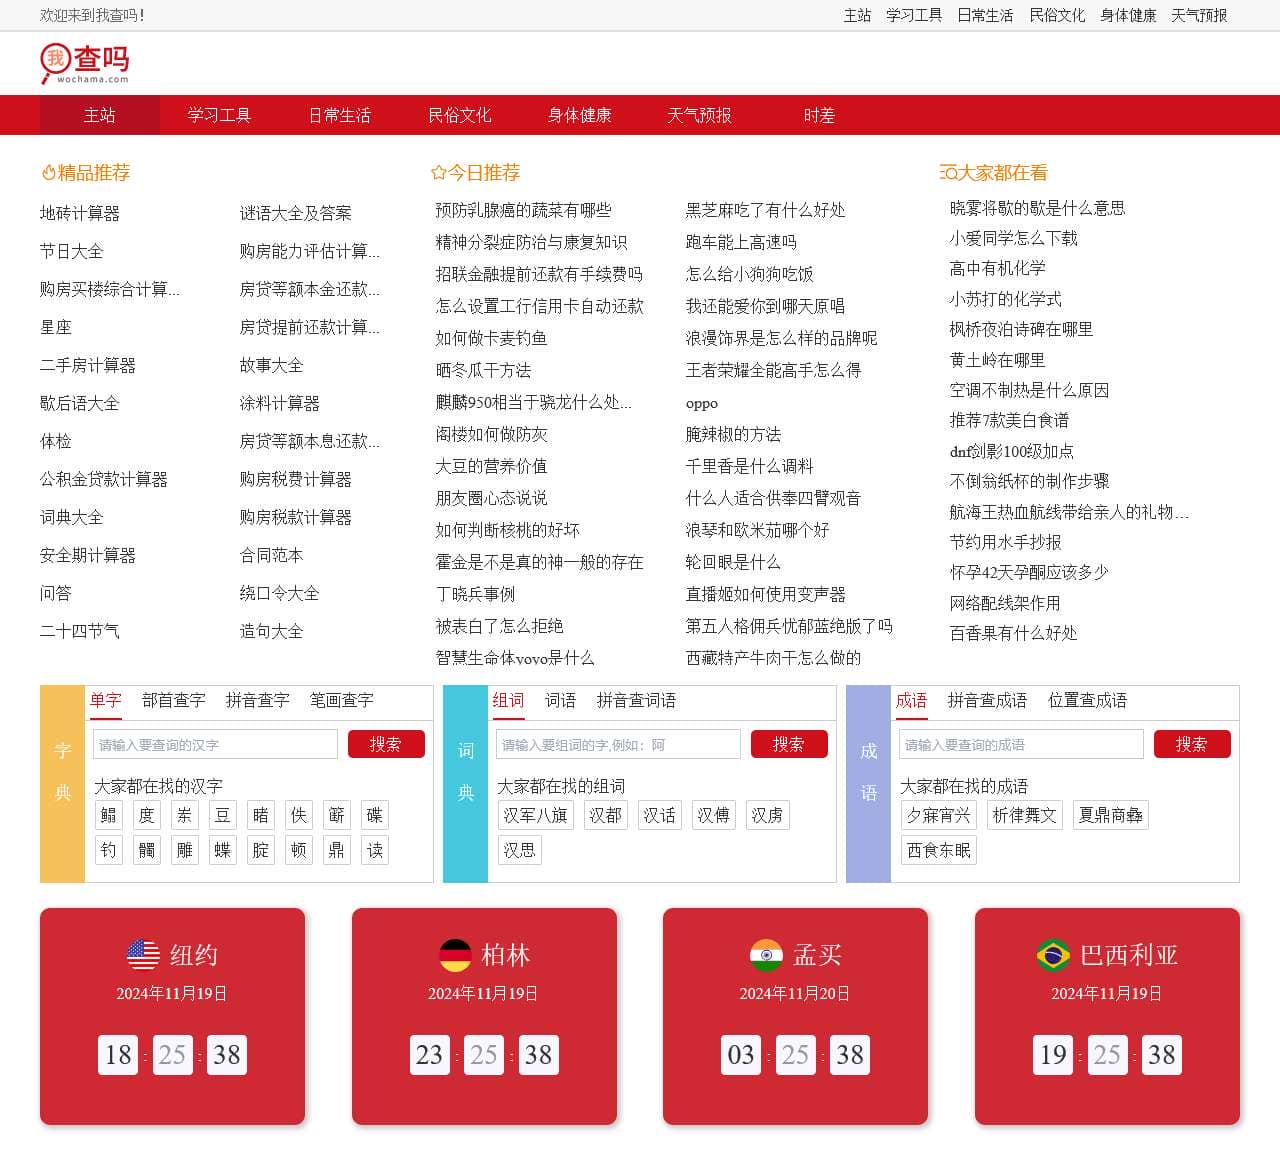This screenshot has width=1280, height=1167.
Task: Switch to the 拼音查词语 tab
Action: click(637, 700)
